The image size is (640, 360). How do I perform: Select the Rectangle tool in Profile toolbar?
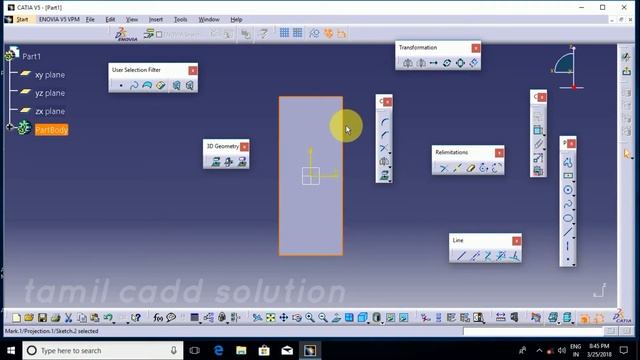pos(567,176)
